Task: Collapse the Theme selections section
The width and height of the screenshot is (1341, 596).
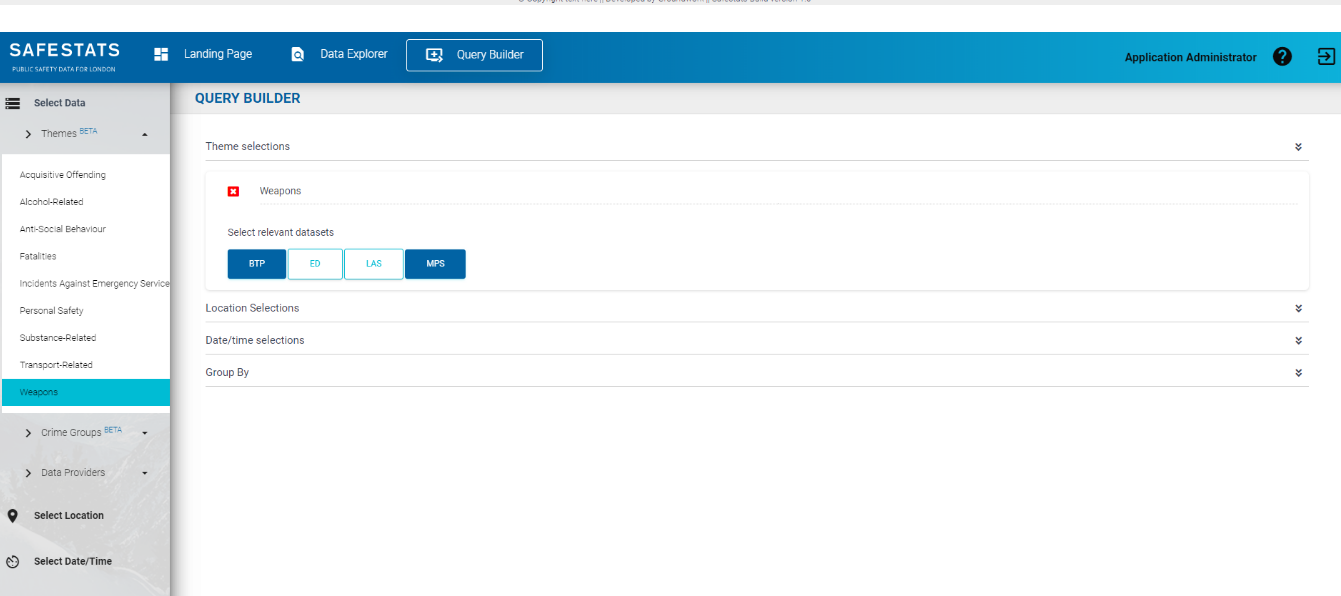Action: pyautogui.click(x=1298, y=147)
